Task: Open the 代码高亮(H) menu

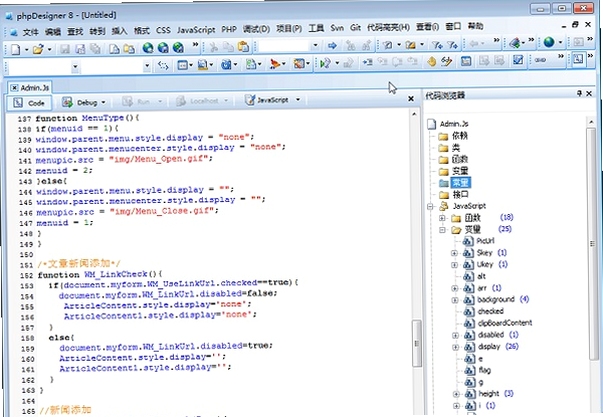Action: click(x=388, y=27)
